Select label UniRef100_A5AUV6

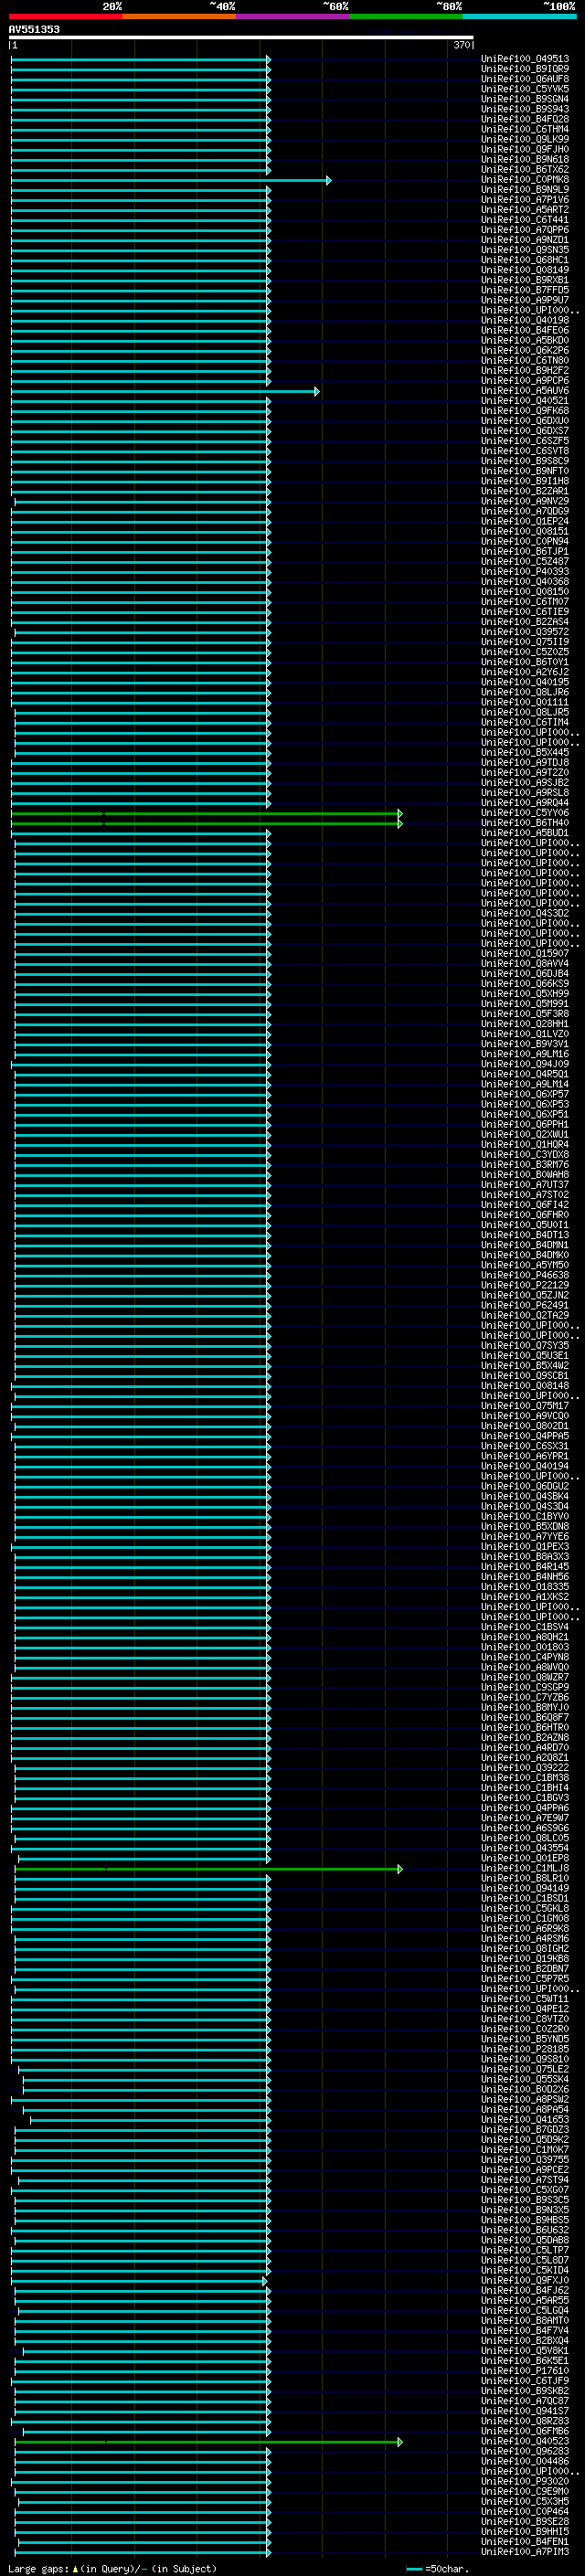525,391
